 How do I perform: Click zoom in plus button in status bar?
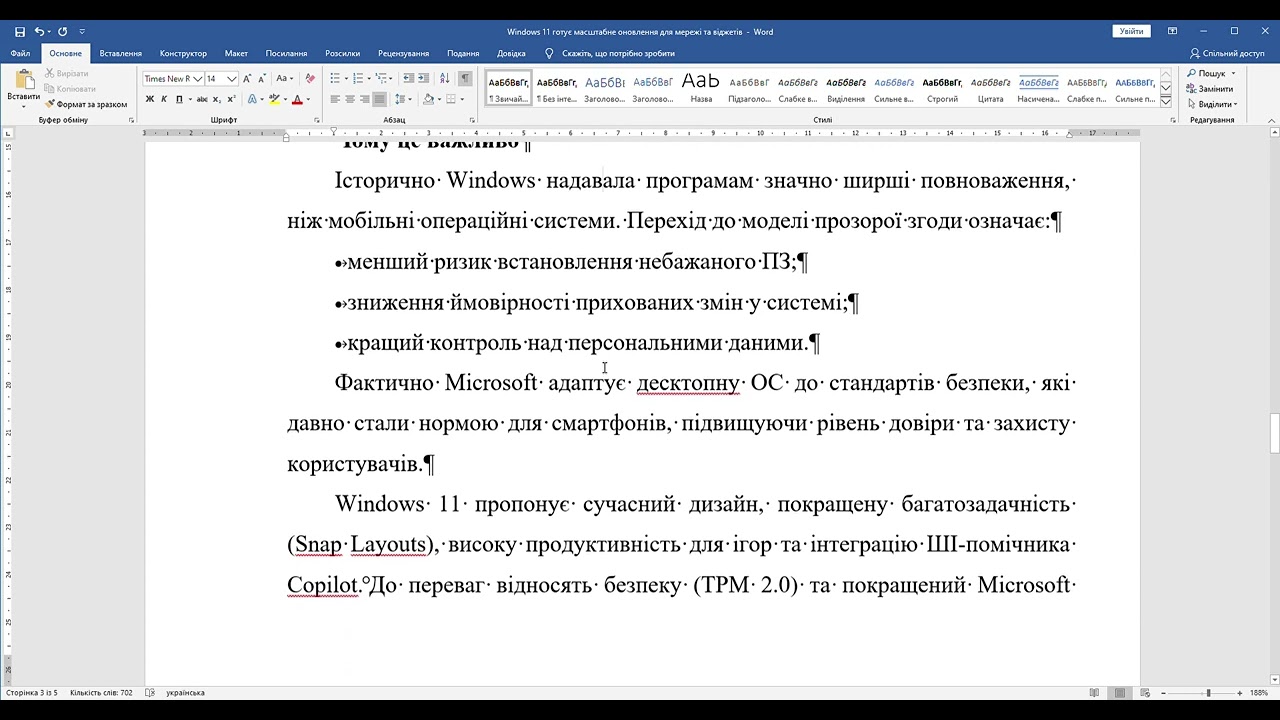tap(1240, 693)
